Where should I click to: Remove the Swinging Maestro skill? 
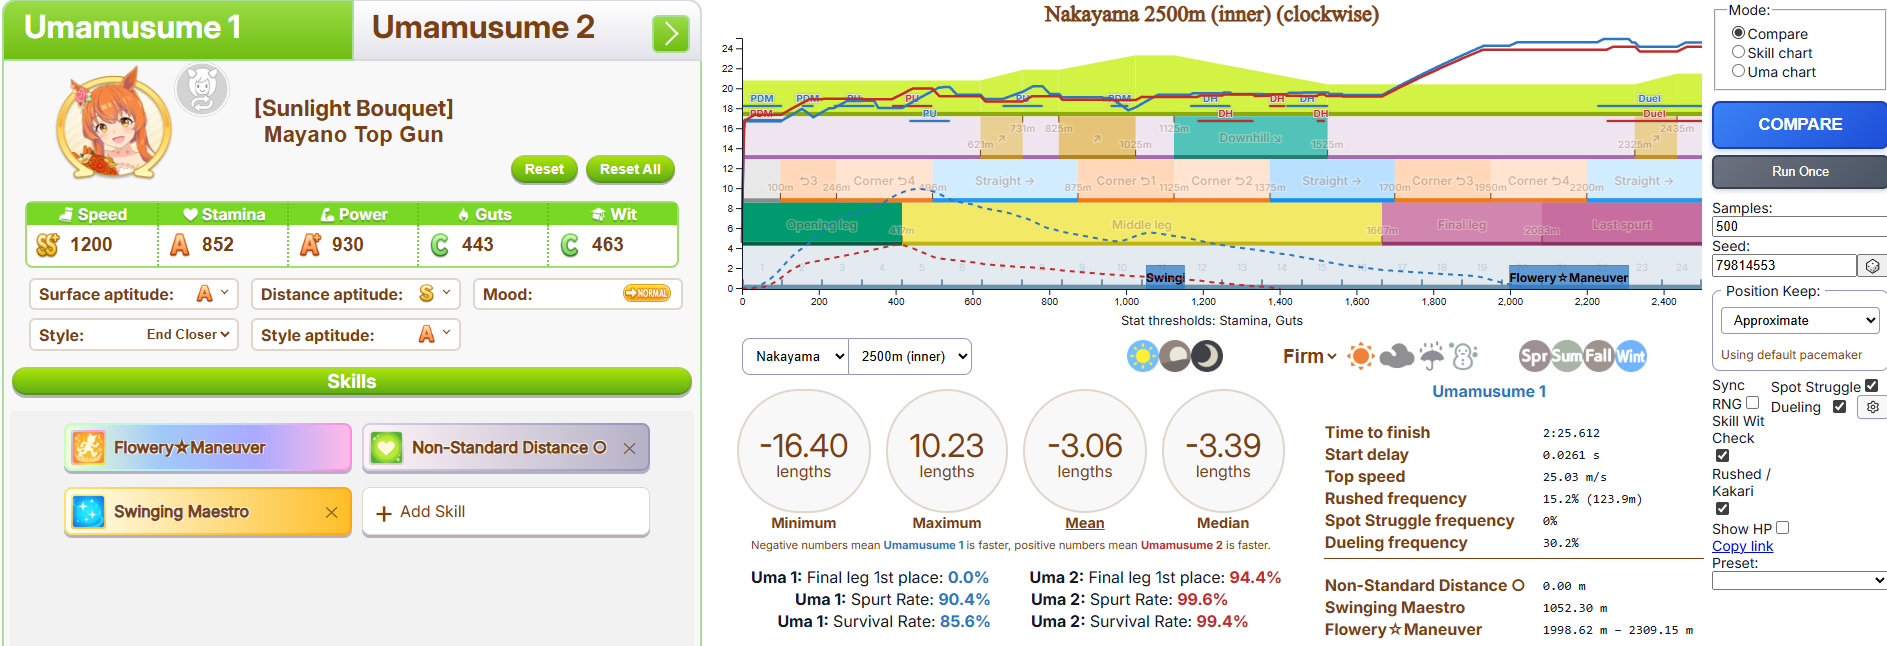[x=331, y=512]
